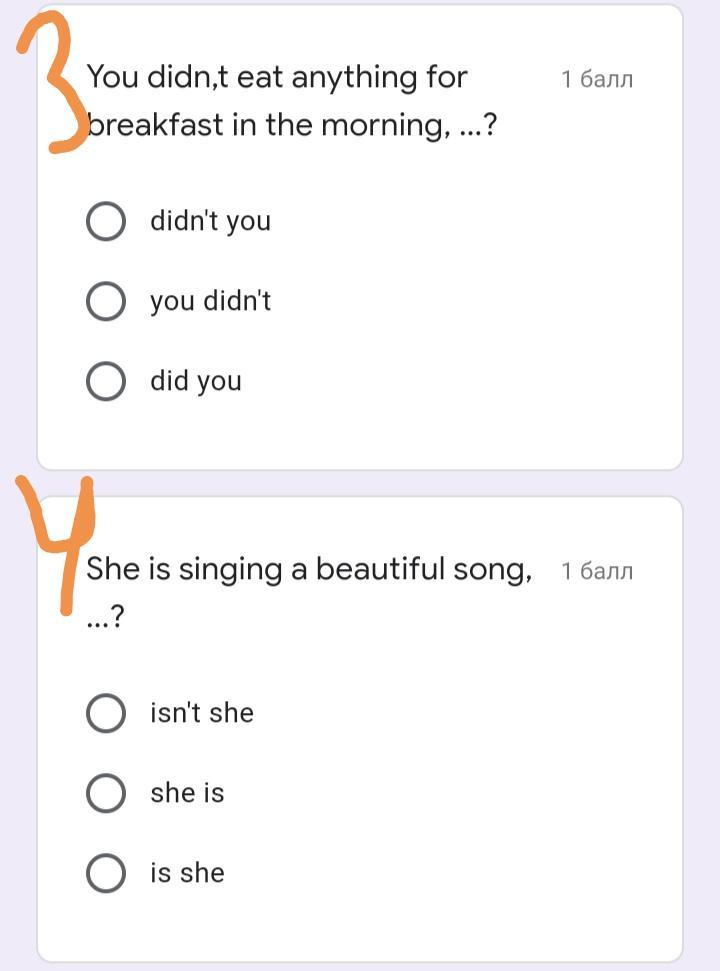720x971 pixels.
Task: Mark the "did you" radio option
Action: click(x=106, y=381)
